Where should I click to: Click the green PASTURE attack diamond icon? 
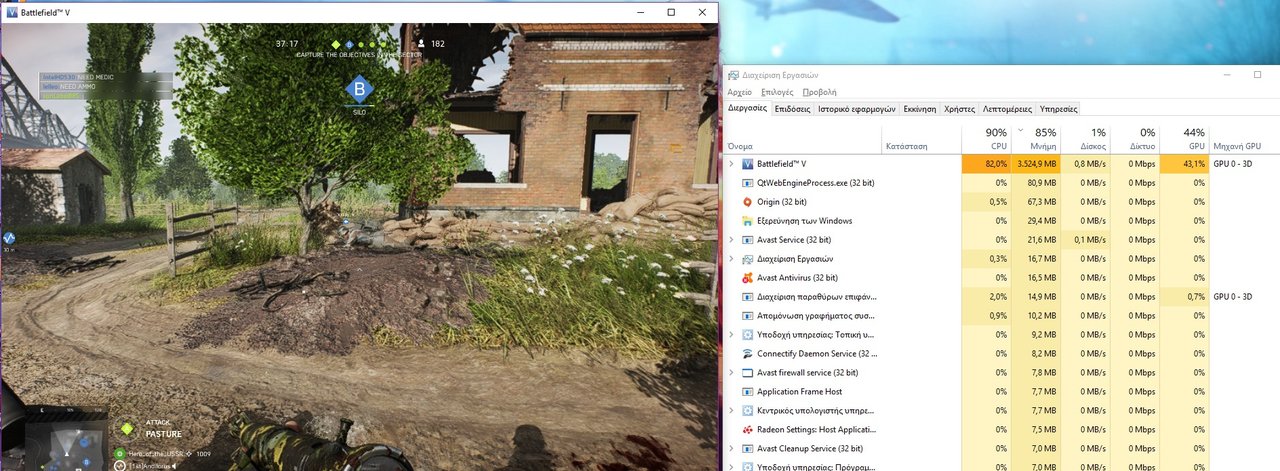pos(127,429)
